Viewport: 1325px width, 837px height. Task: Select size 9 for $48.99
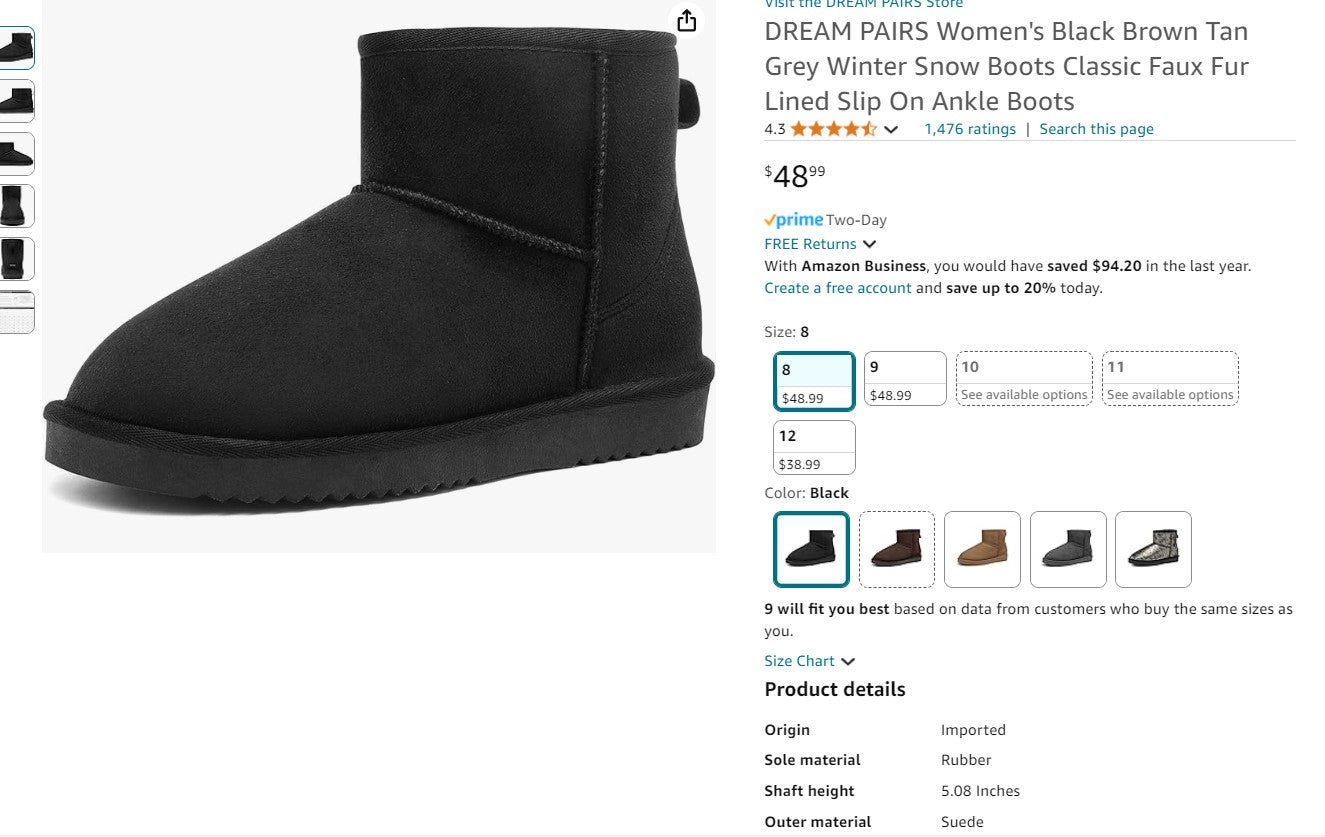pyautogui.click(x=904, y=378)
